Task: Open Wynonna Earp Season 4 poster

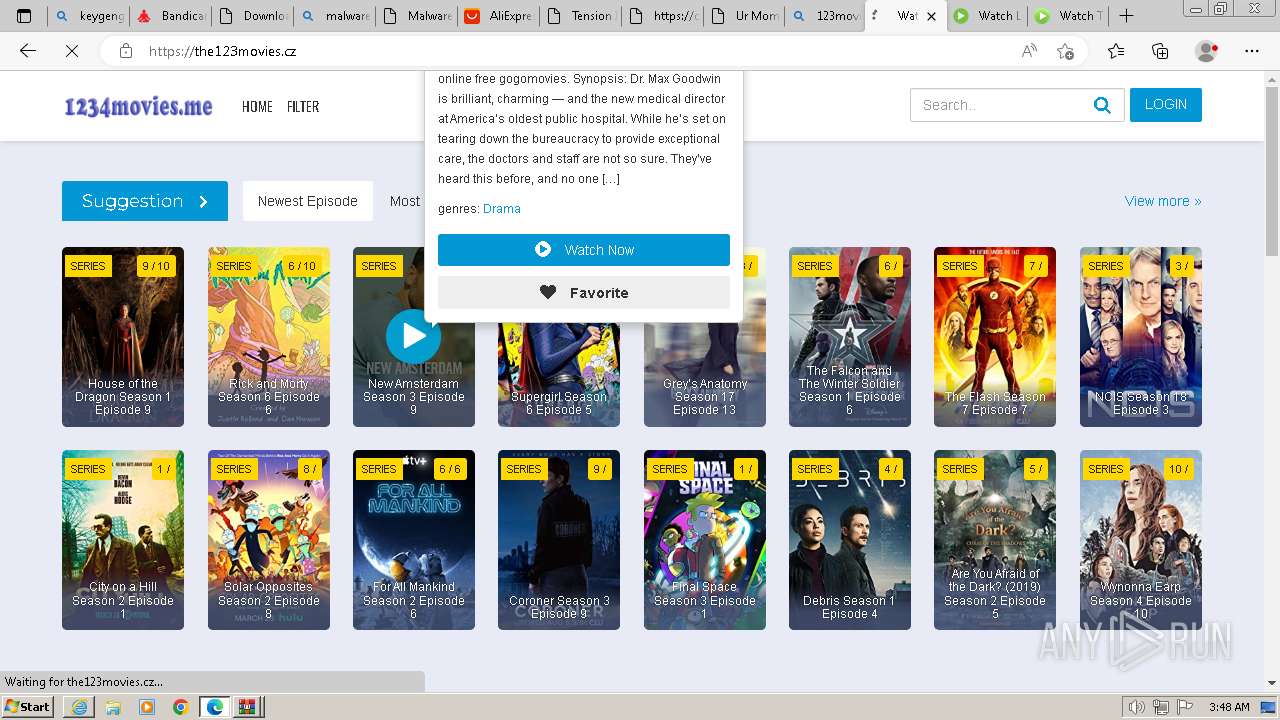Action: point(1141,540)
